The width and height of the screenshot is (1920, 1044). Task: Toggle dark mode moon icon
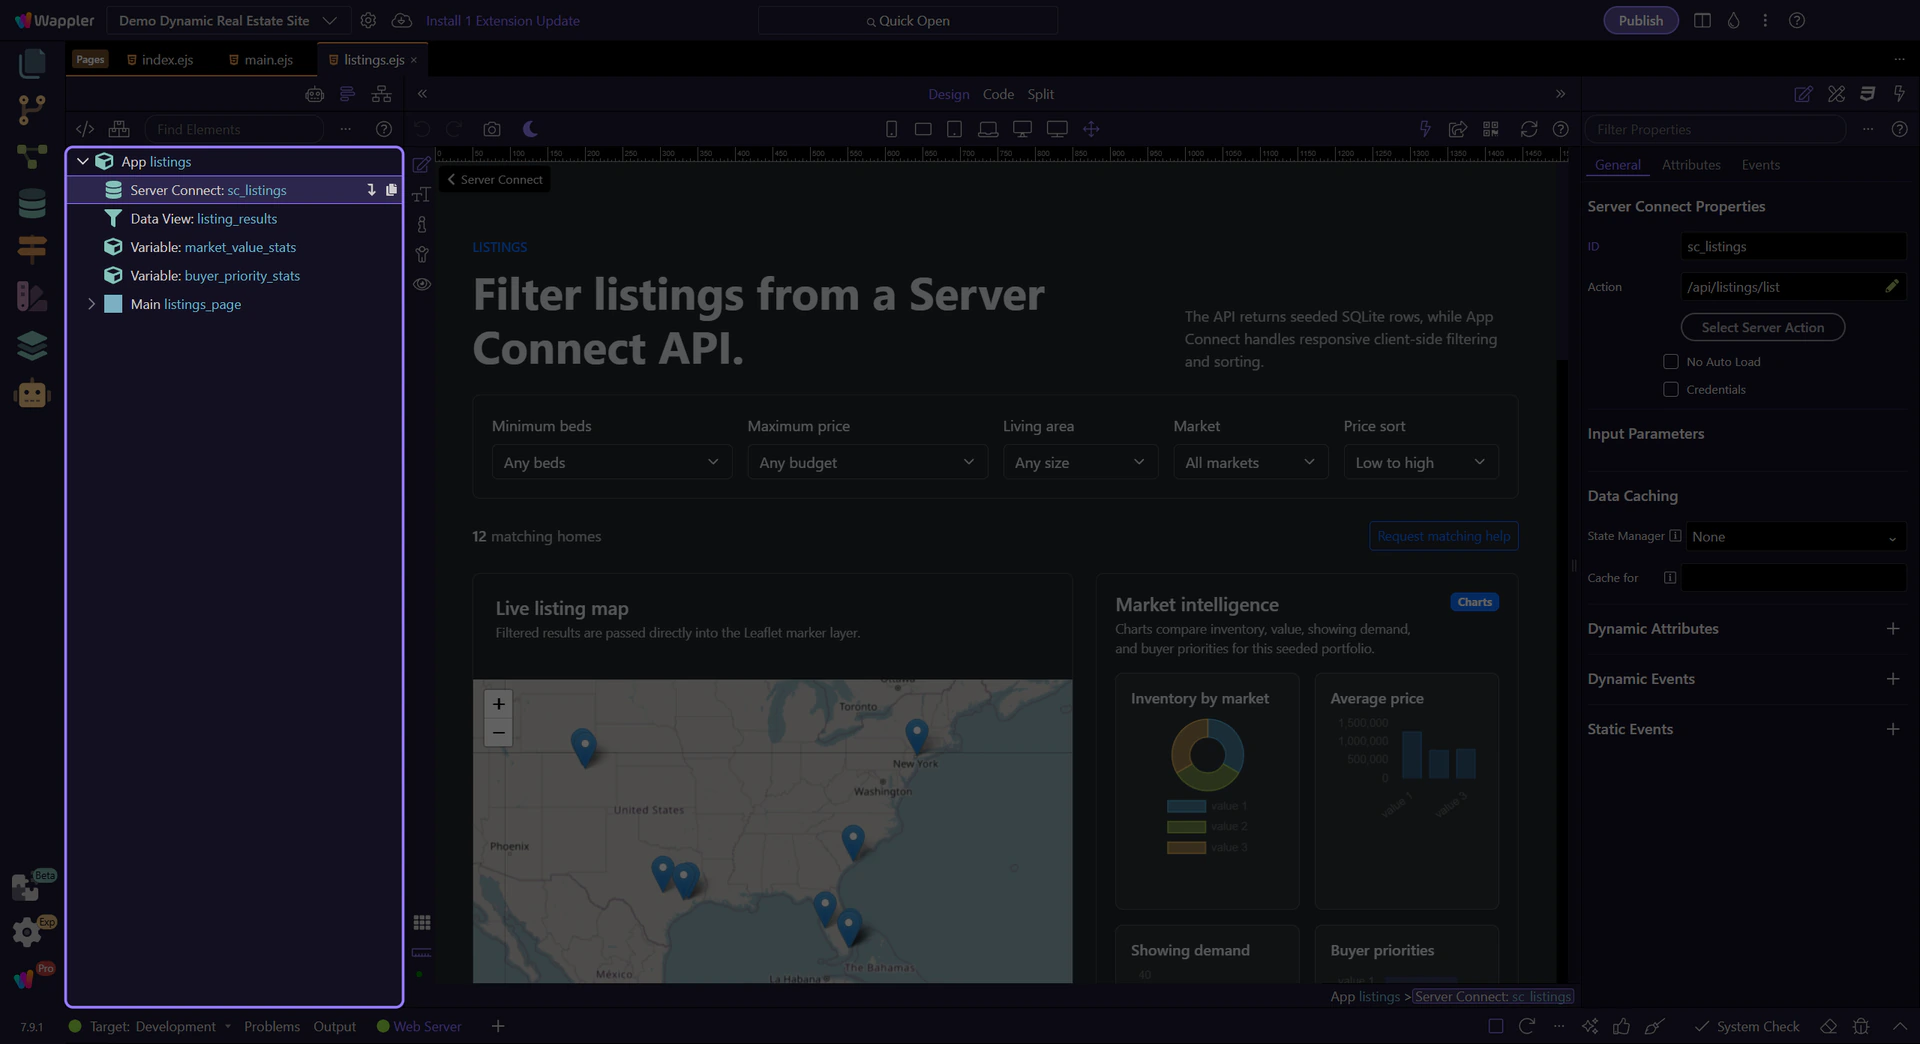[530, 129]
